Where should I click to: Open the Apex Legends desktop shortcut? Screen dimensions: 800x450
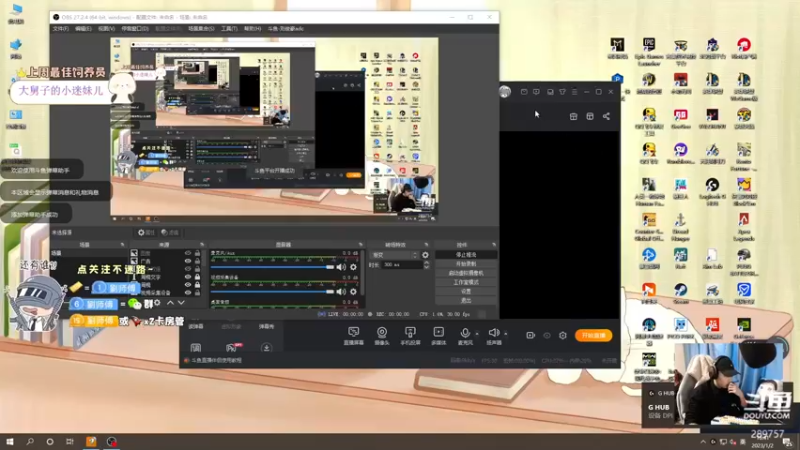744,227
